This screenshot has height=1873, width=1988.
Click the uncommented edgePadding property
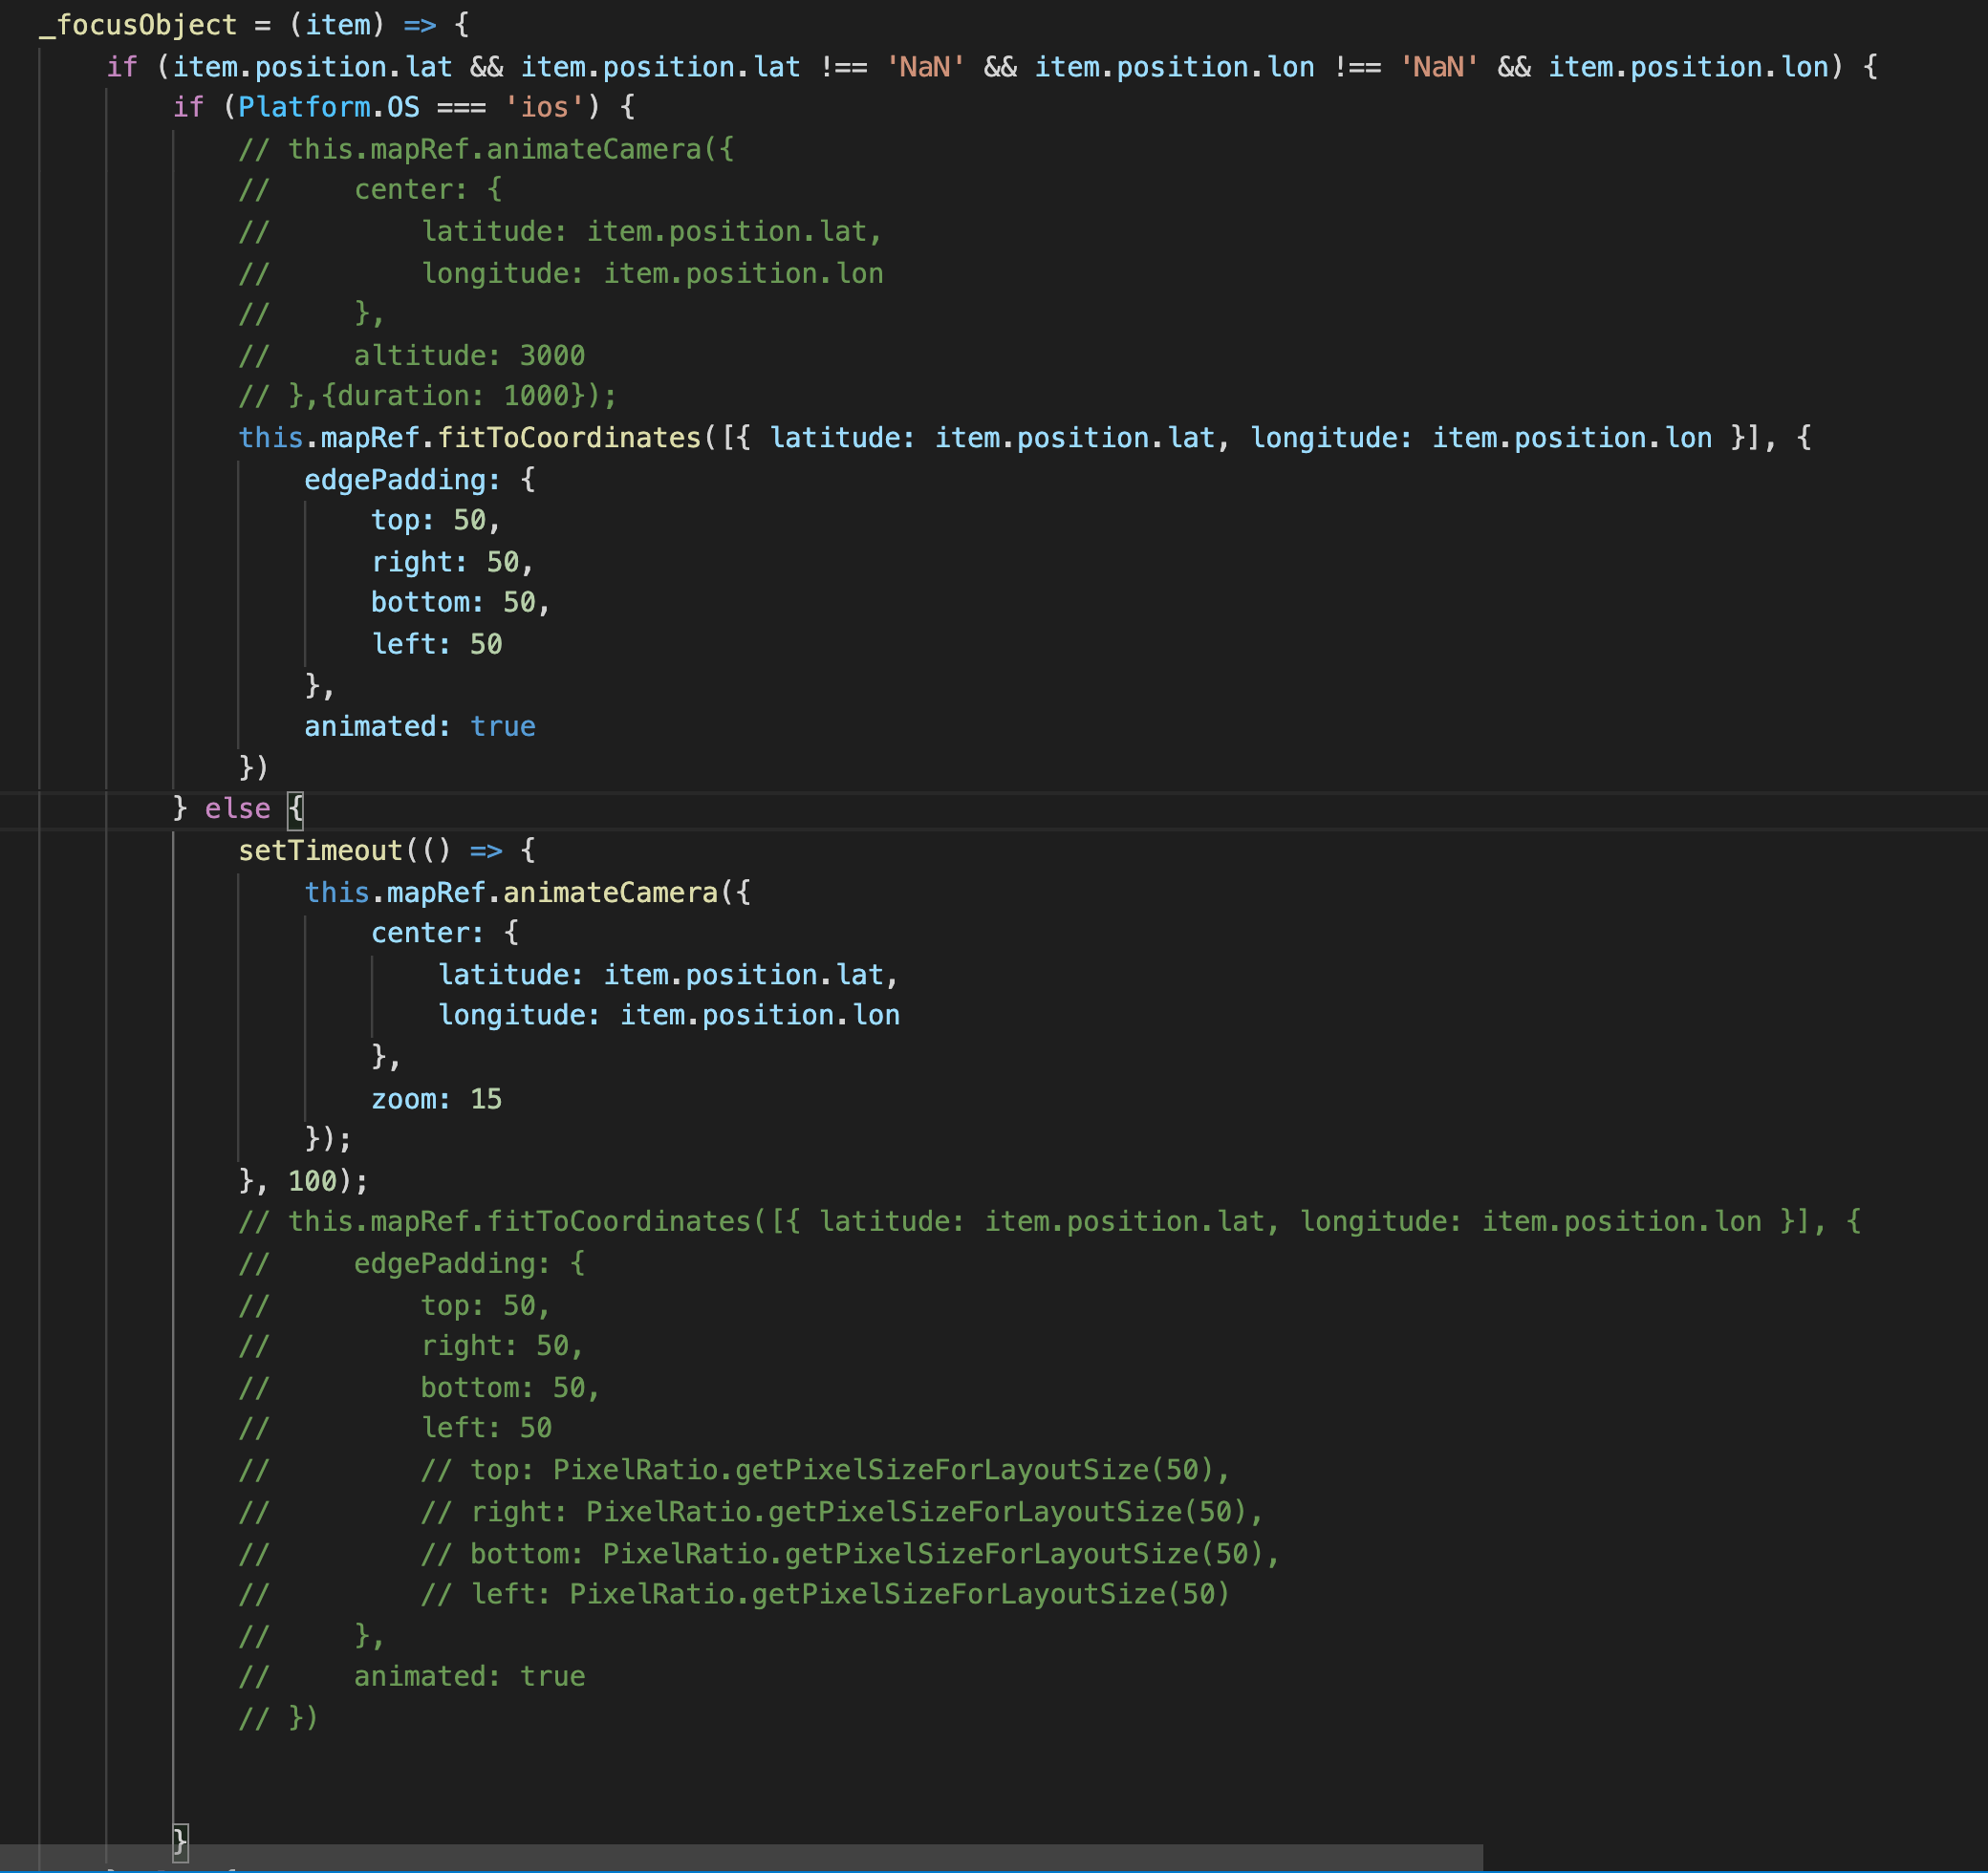[401, 480]
